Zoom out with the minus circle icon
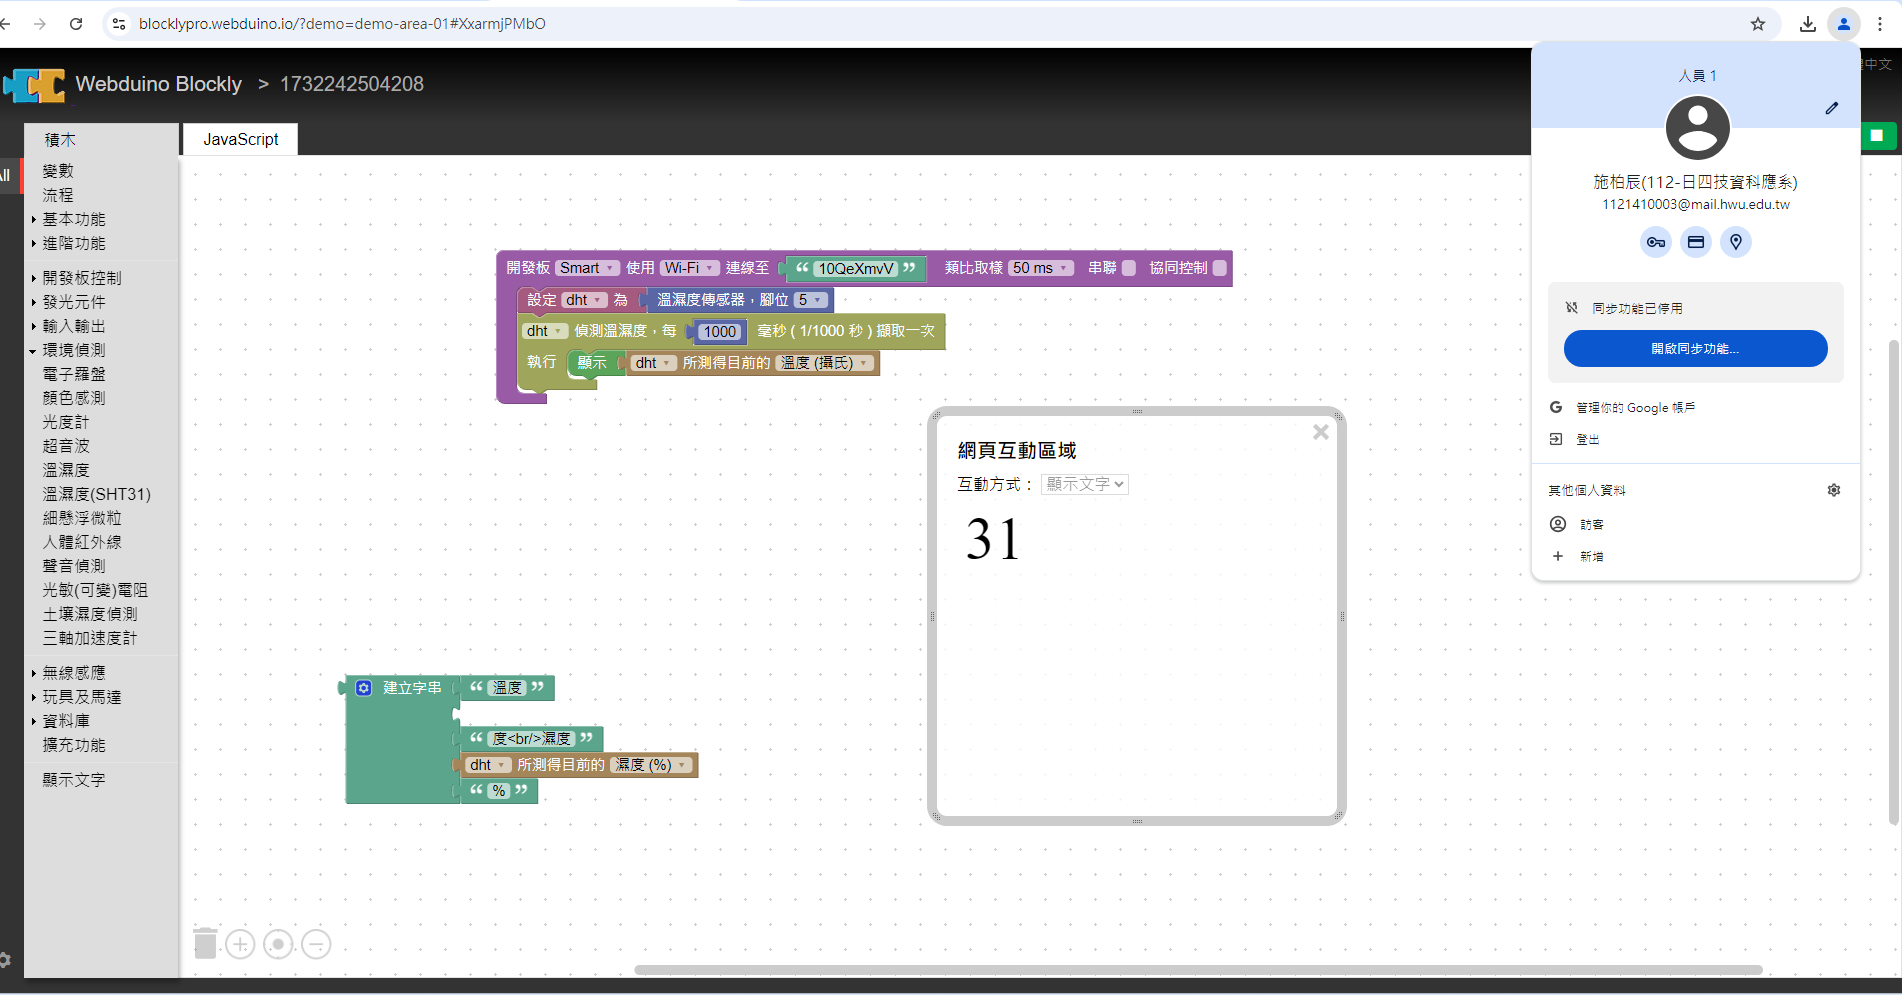1902x995 pixels. coord(316,944)
